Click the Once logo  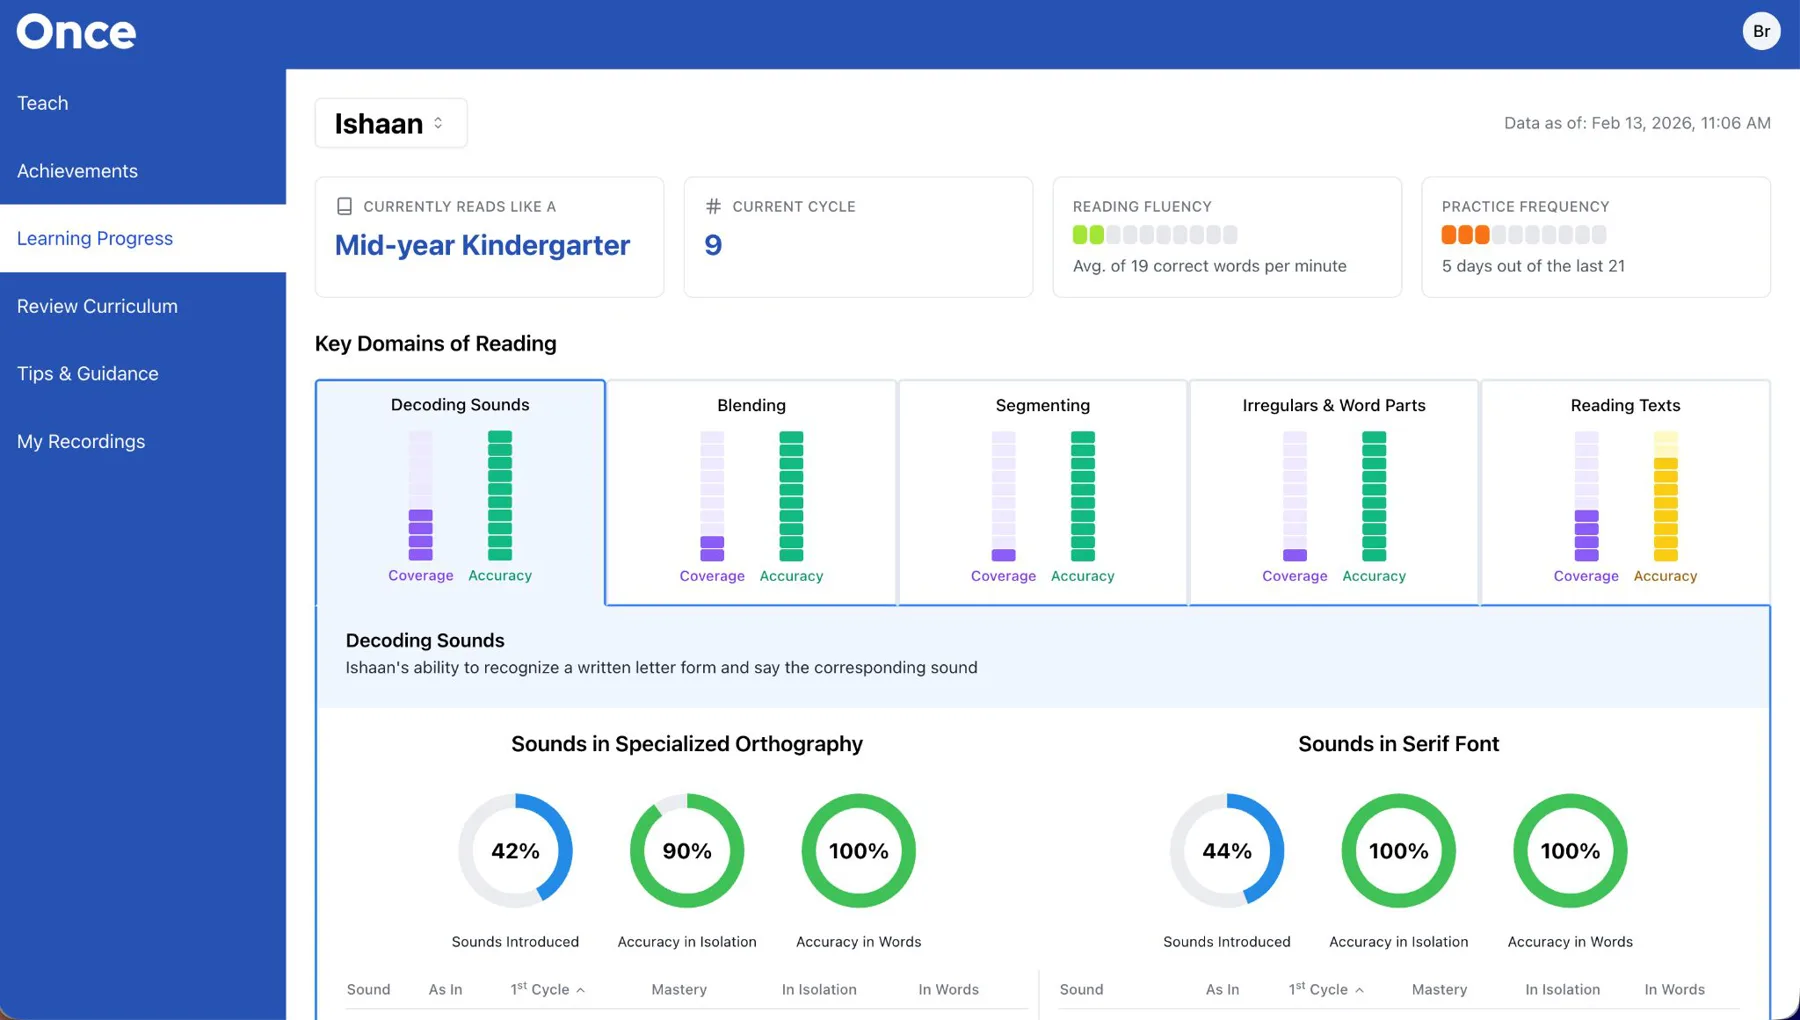tap(76, 32)
